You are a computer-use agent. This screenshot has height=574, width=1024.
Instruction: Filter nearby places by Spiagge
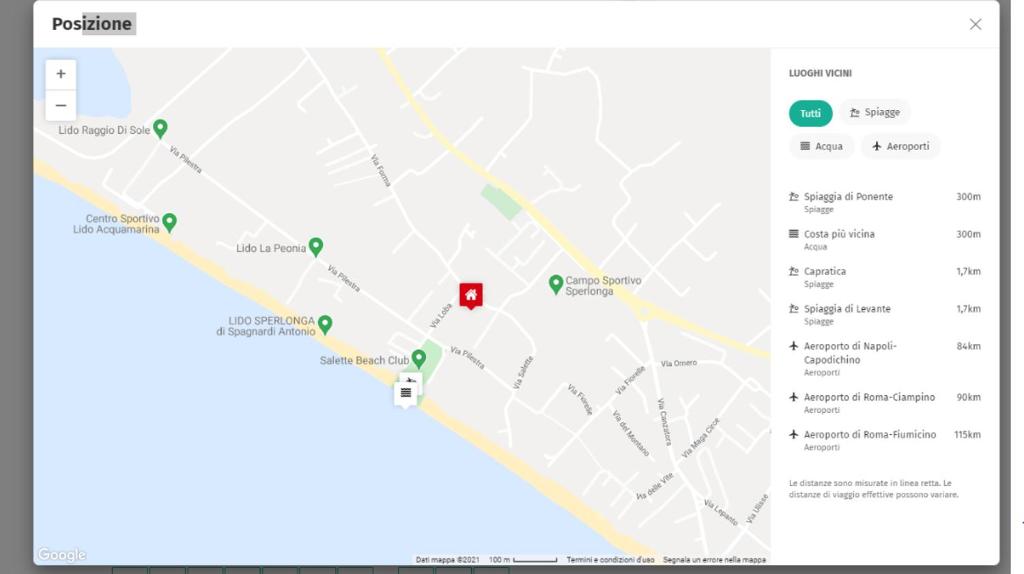pos(875,113)
